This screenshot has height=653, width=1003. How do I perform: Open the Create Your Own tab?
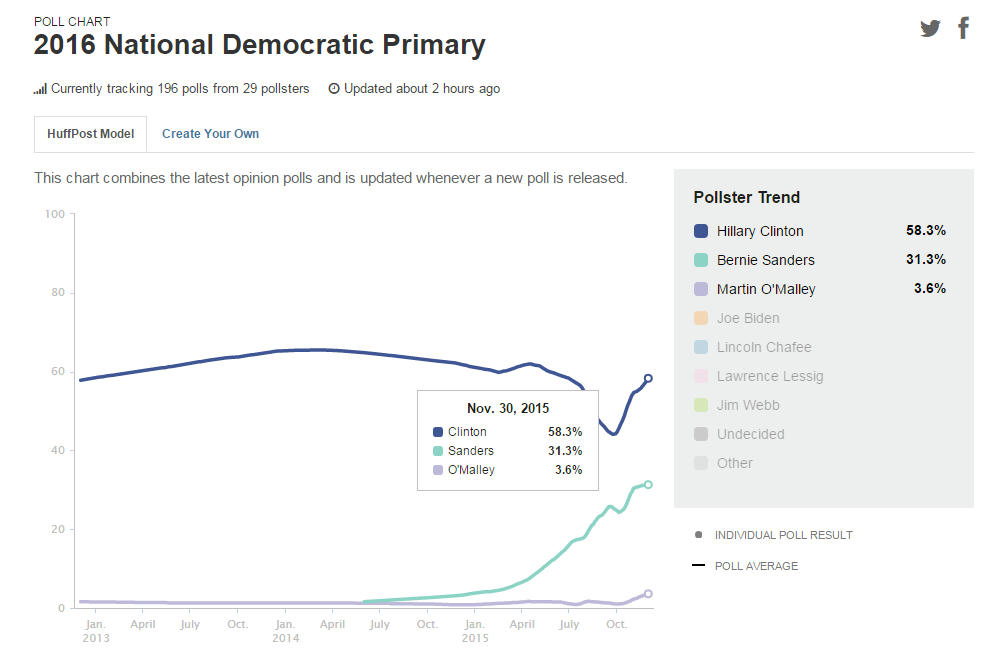(210, 134)
